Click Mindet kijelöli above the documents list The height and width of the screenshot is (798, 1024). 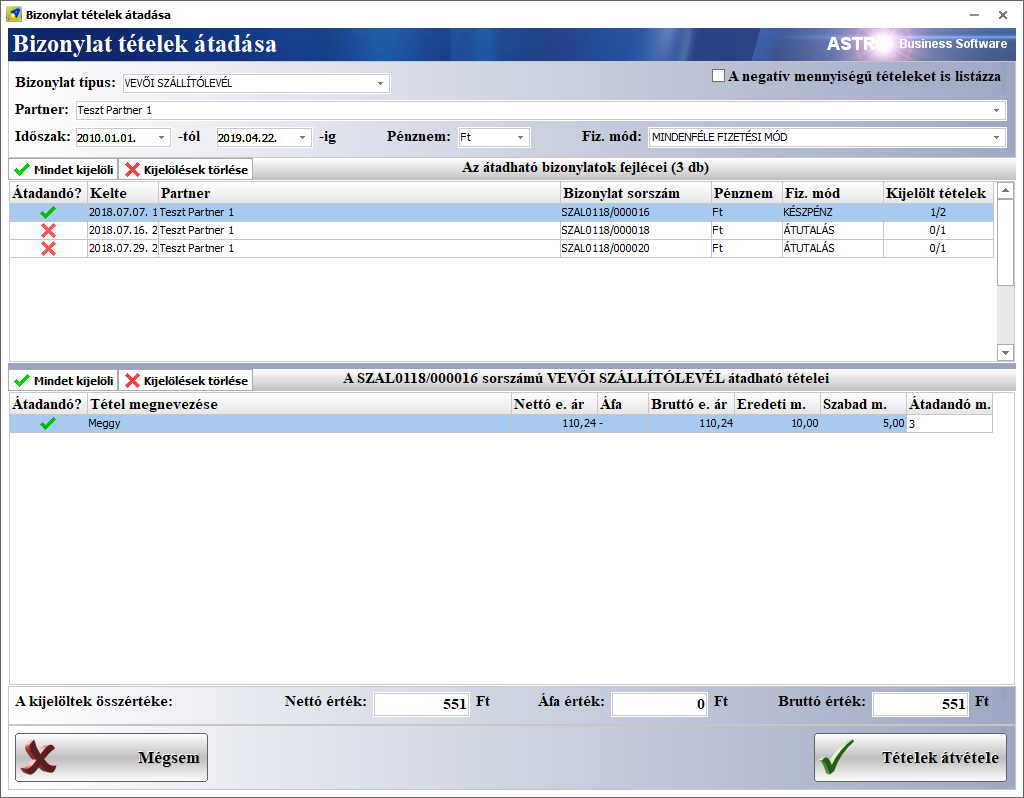63,170
